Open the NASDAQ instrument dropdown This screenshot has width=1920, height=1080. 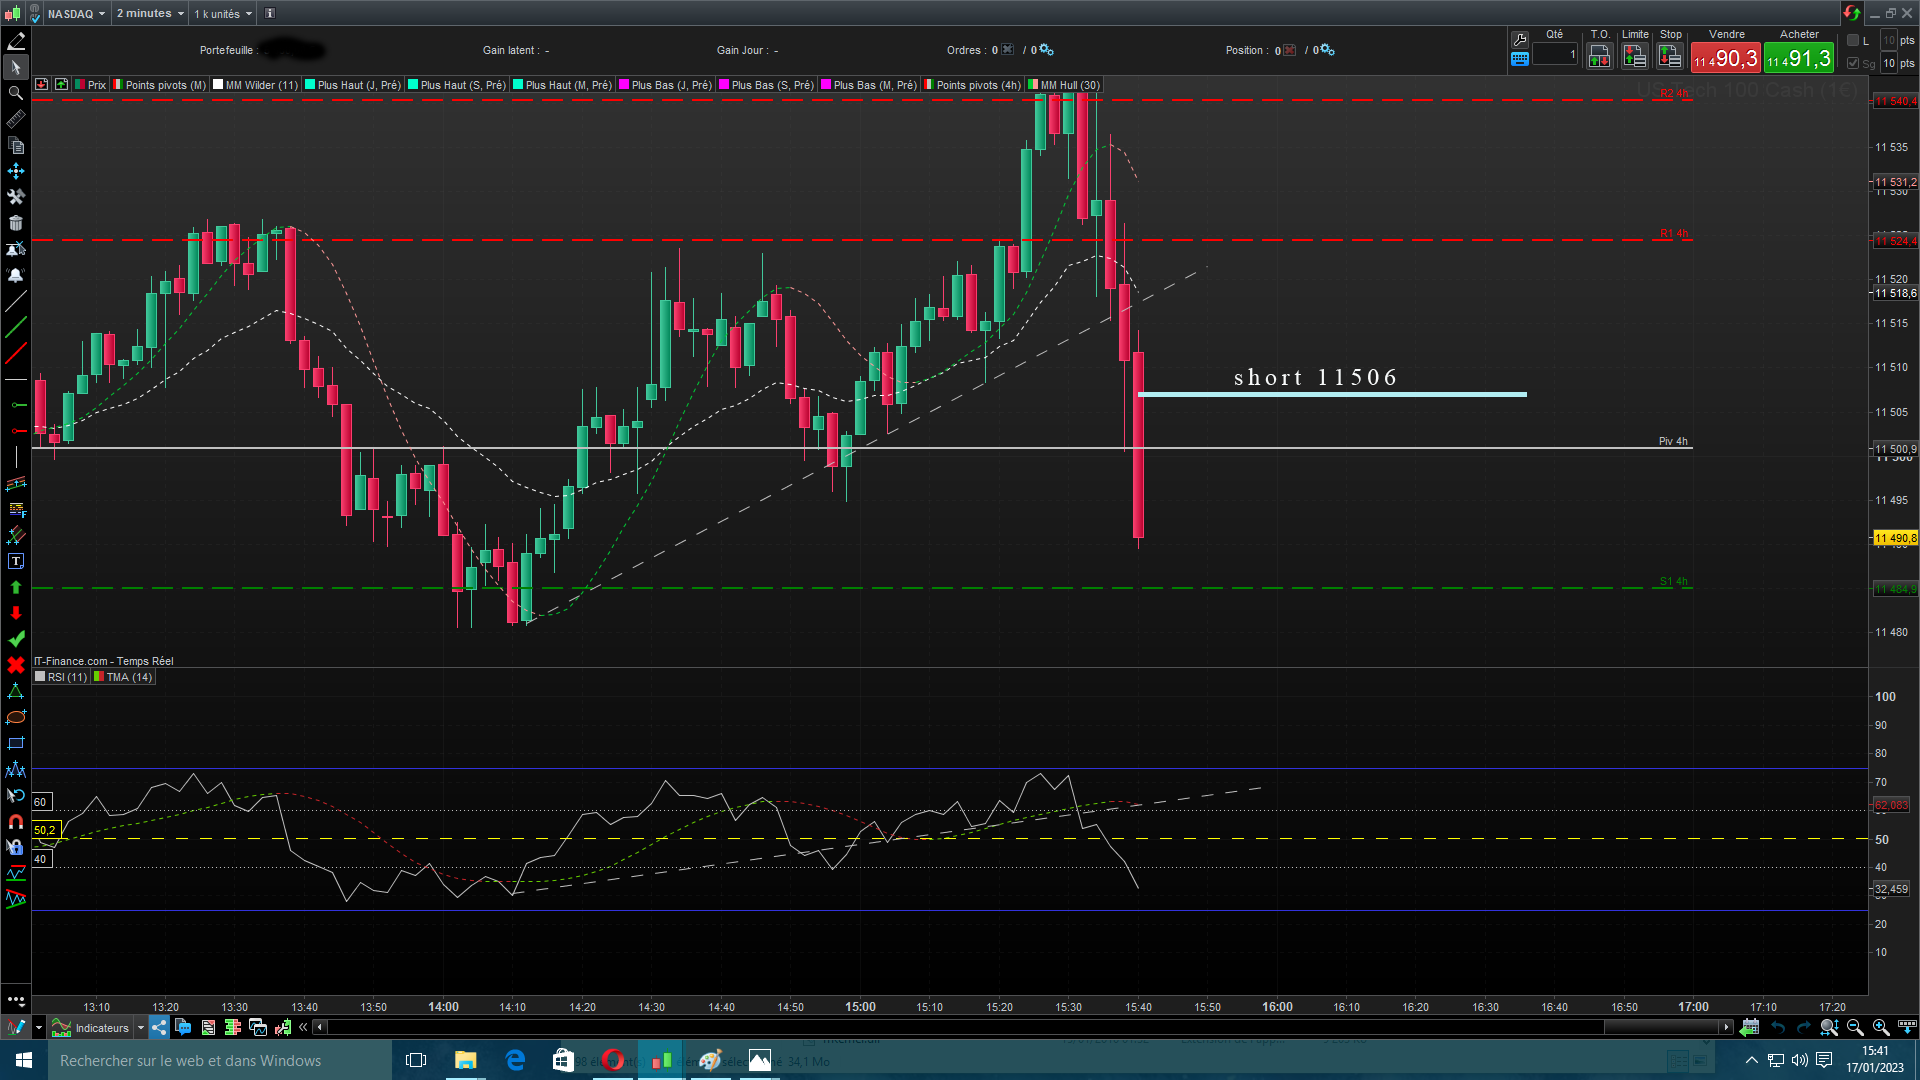(x=76, y=13)
